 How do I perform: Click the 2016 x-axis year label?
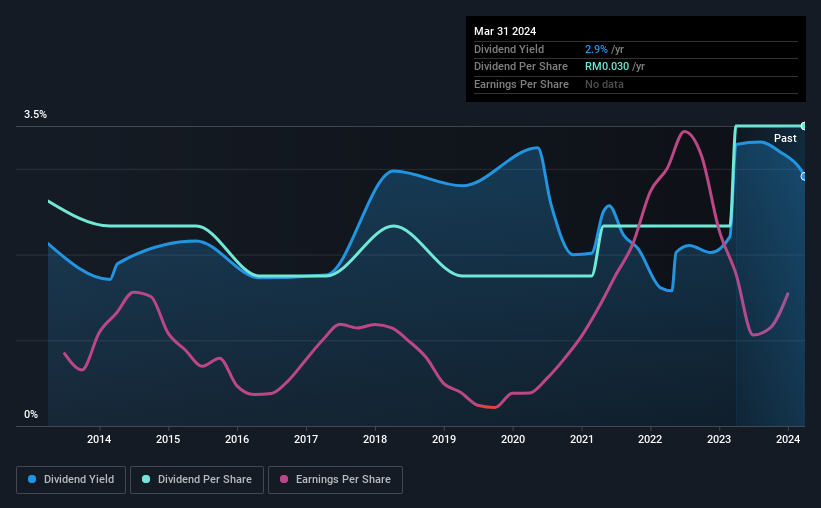237,439
